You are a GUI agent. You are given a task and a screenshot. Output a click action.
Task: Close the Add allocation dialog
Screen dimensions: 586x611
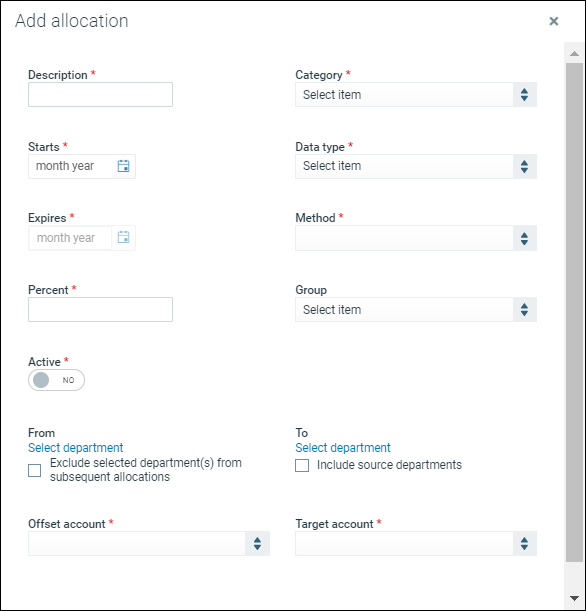coord(554,21)
